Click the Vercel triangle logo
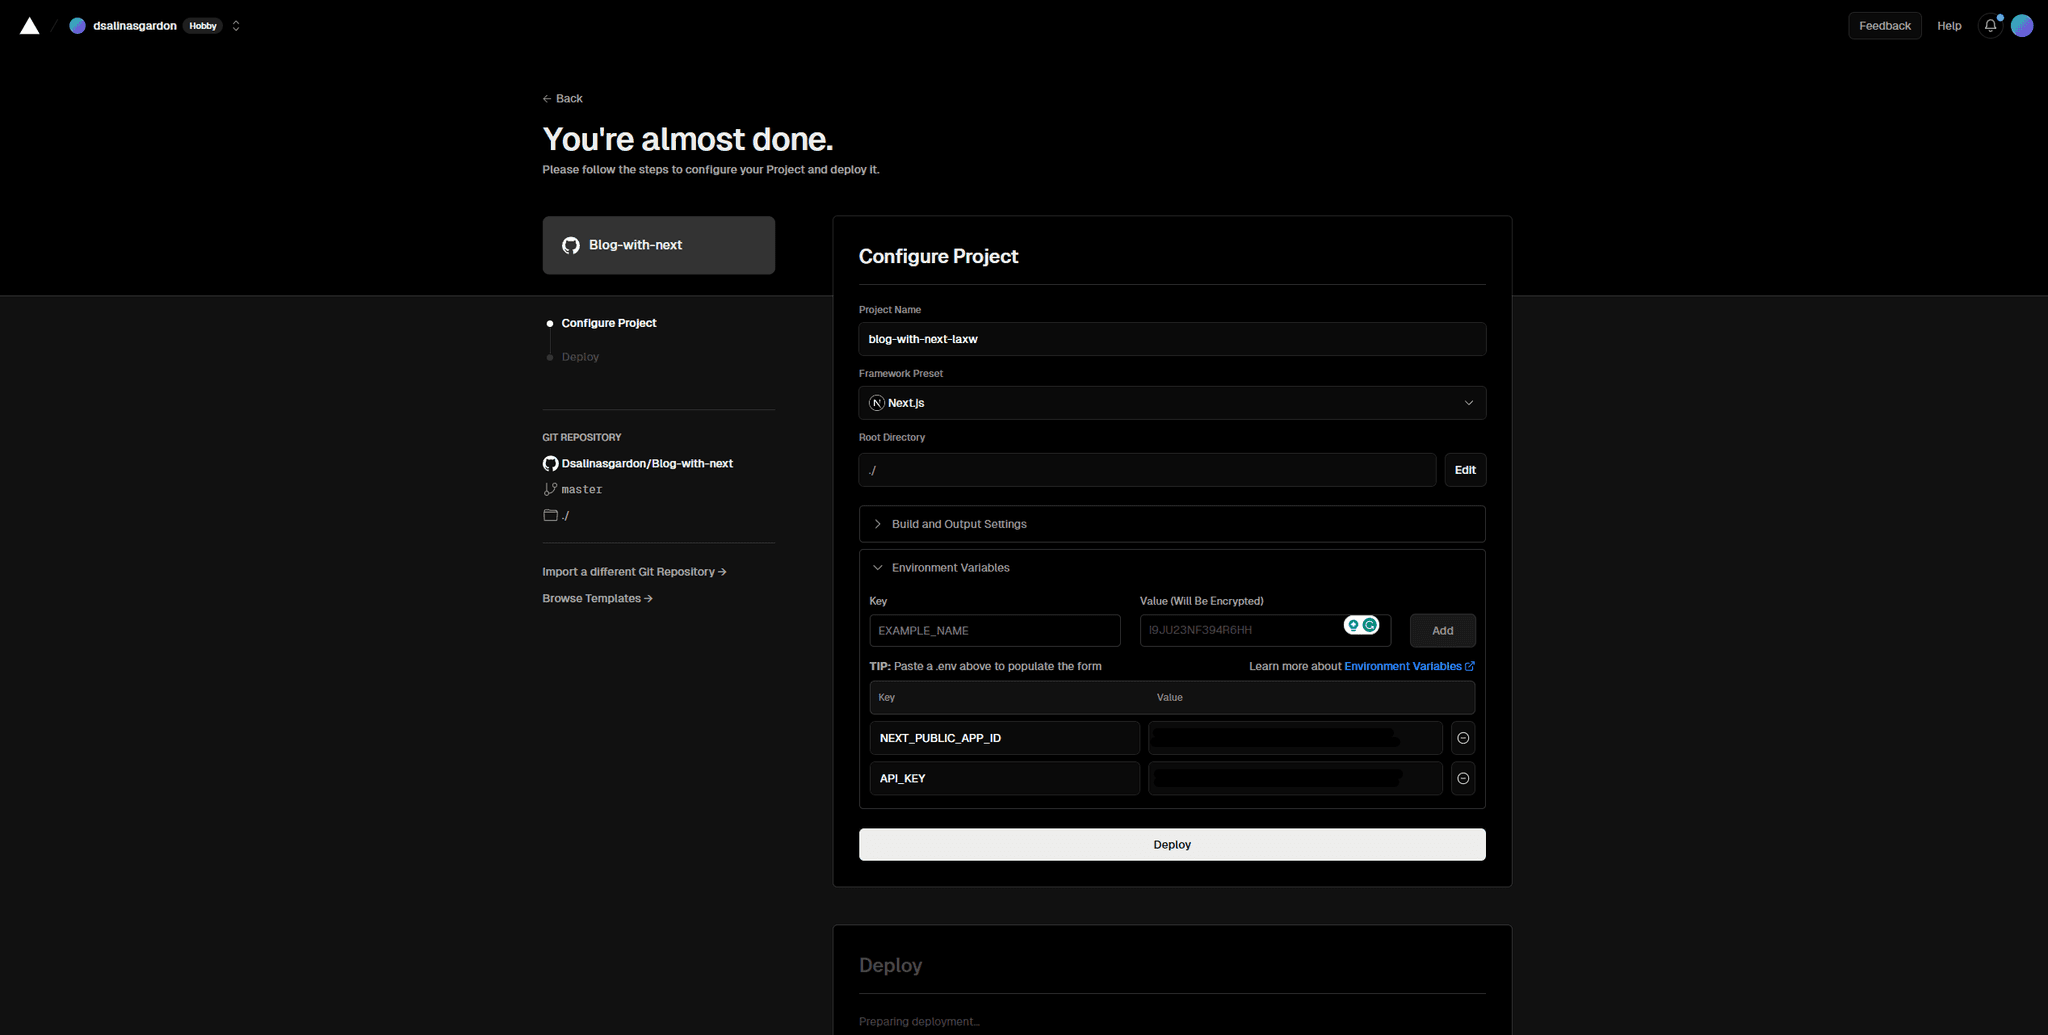This screenshot has height=1035, width=2048. (x=30, y=26)
